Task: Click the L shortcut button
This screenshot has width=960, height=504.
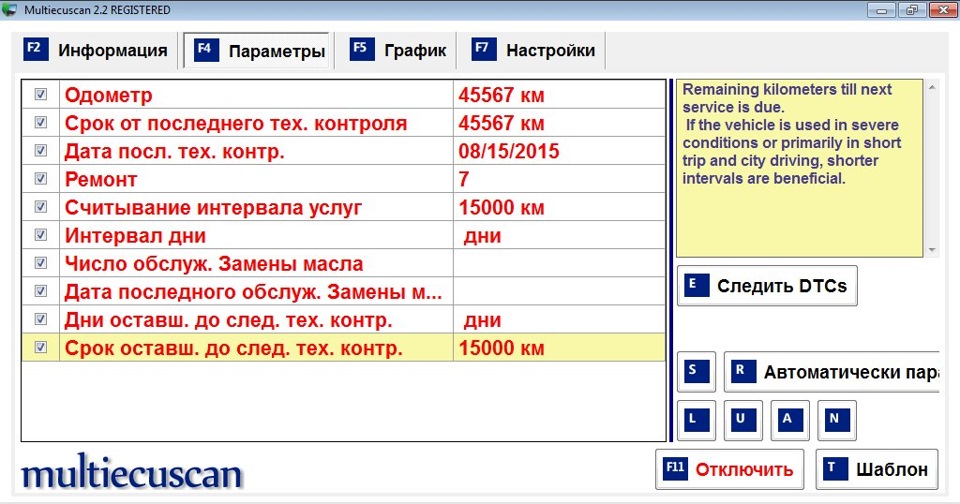Action: pyautogui.click(x=696, y=420)
